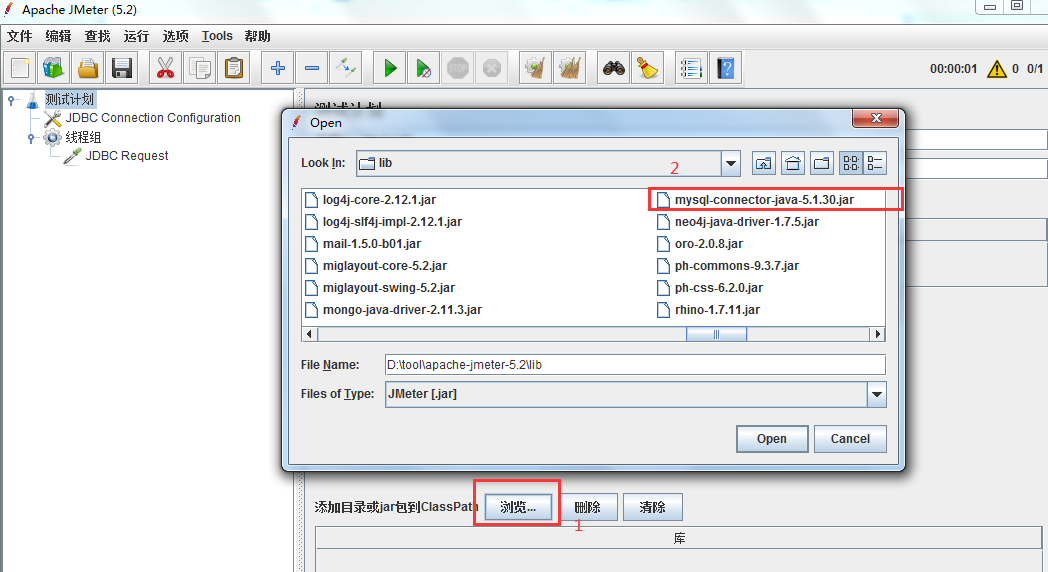Click the Cancel button in dialog

pyautogui.click(x=850, y=439)
